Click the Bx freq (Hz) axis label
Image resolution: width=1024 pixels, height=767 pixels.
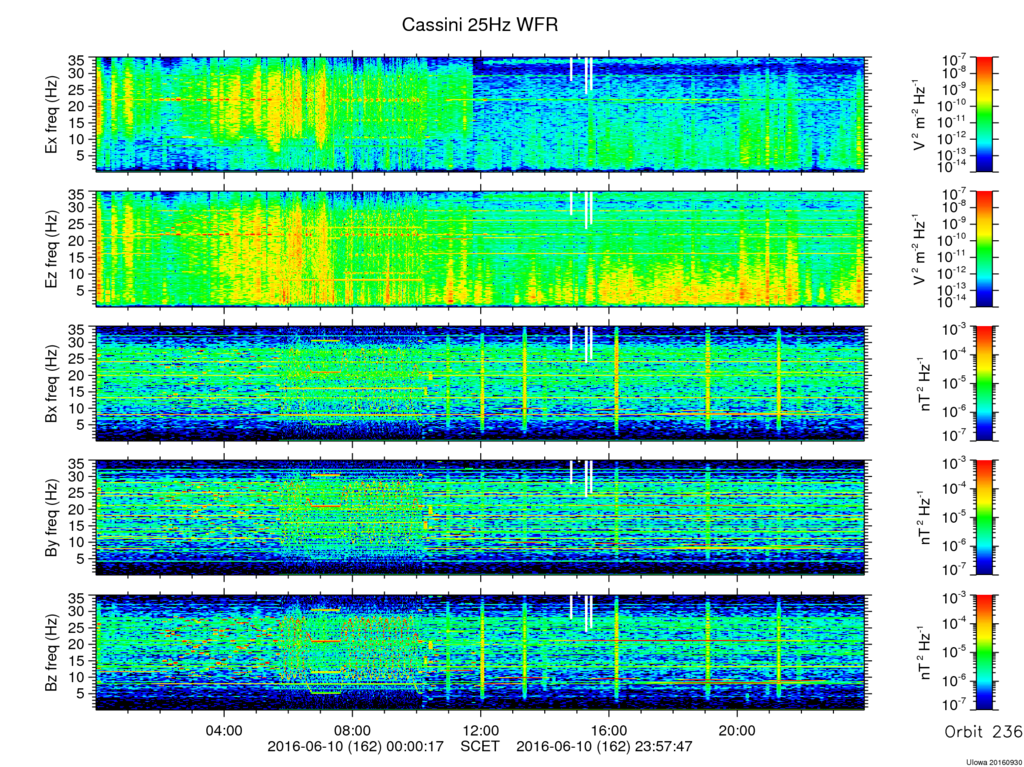(x=52, y=384)
